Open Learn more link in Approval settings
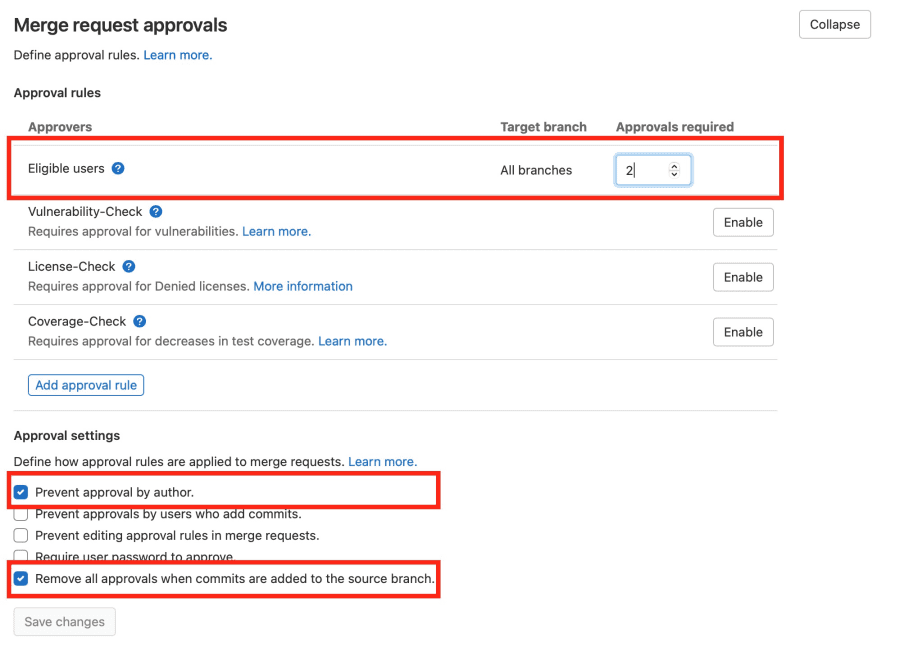The height and width of the screenshot is (646, 900). pyautogui.click(x=382, y=462)
